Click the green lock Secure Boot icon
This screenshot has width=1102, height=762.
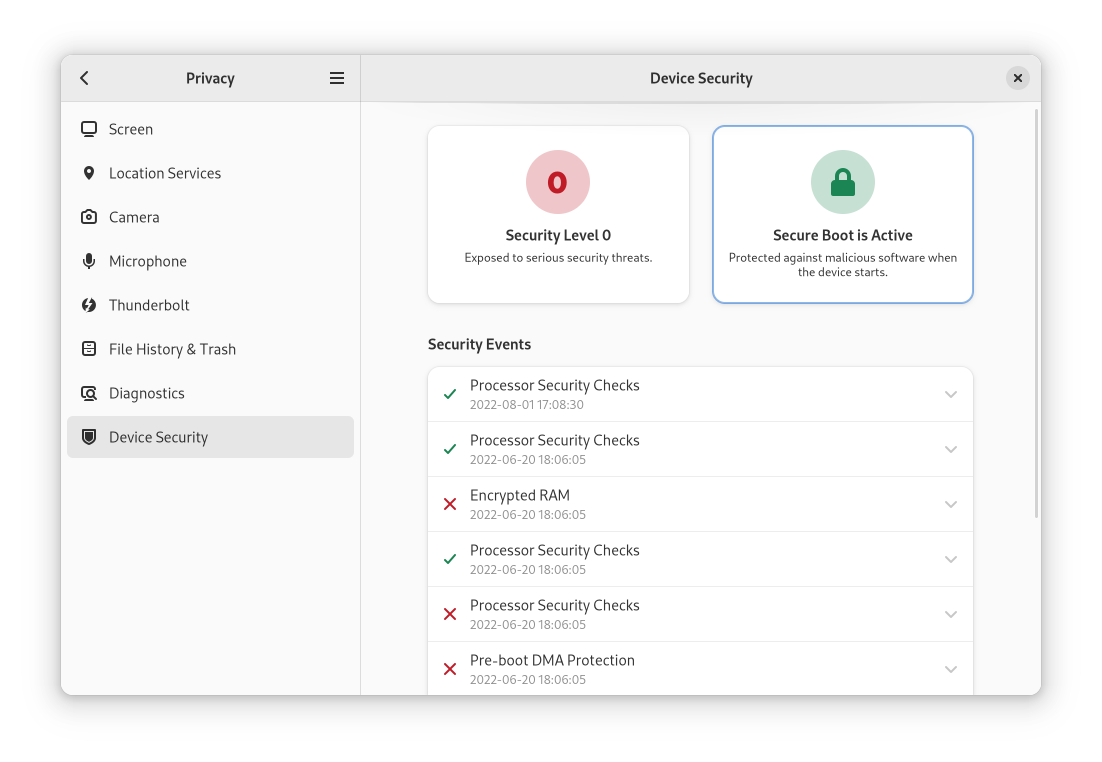pos(842,182)
